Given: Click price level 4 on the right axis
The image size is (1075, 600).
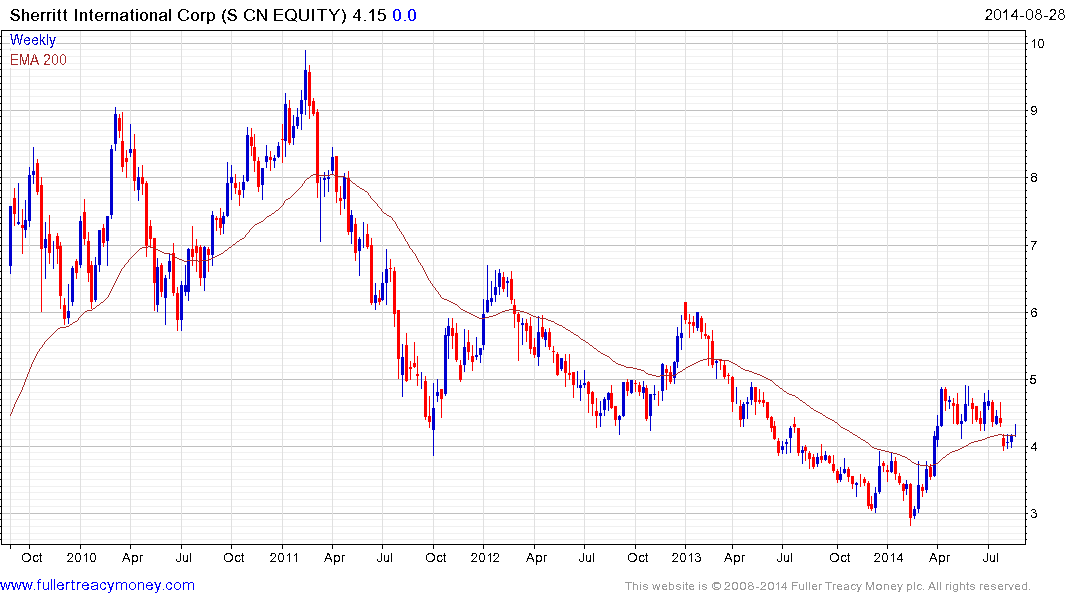Looking at the screenshot, I should (x=1035, y=447).
